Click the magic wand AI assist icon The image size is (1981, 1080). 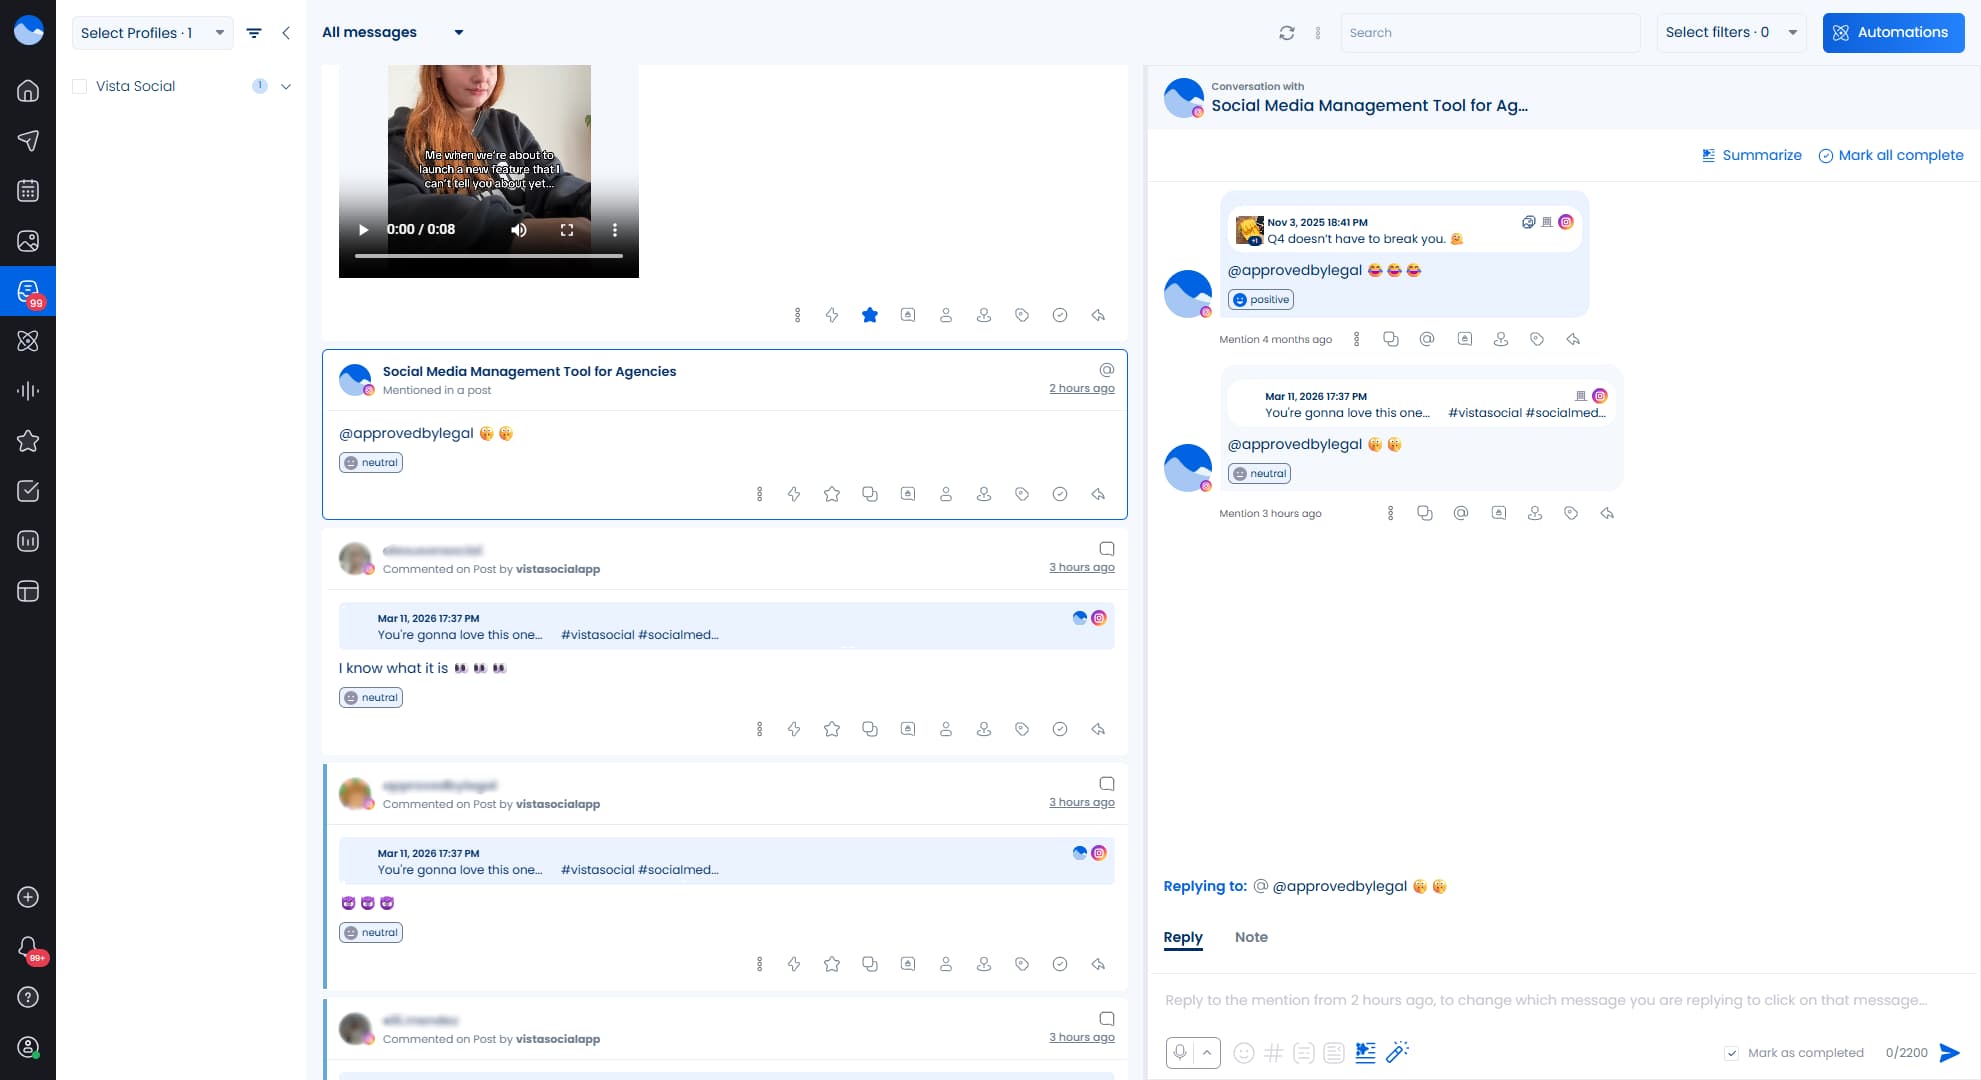tap(1397, 1052)
